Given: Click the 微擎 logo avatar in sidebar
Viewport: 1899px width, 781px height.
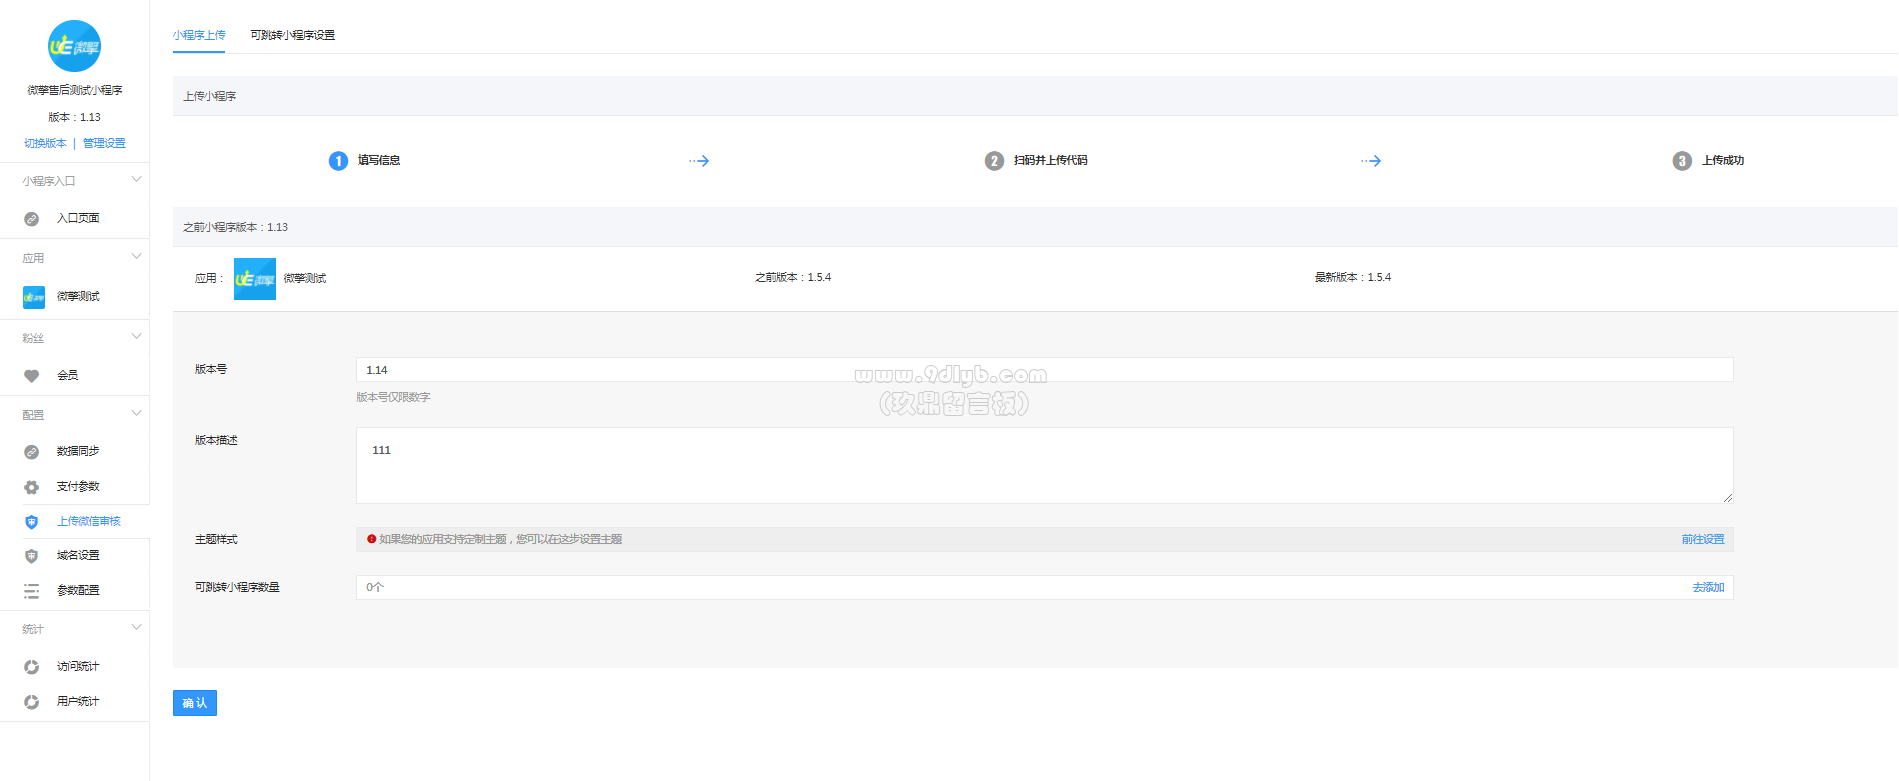Looking at the screenshot, I should (75, 46).
